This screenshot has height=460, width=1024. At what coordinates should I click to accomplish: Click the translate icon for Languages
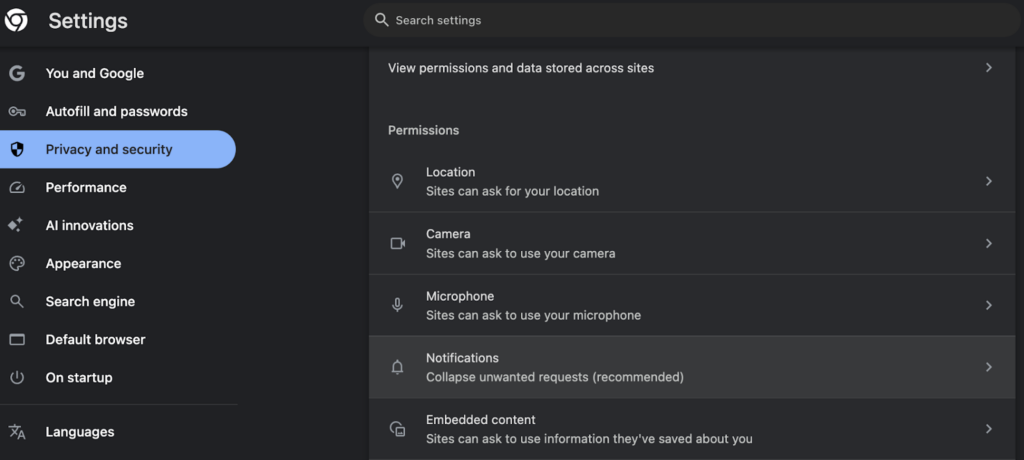point(17,432)
